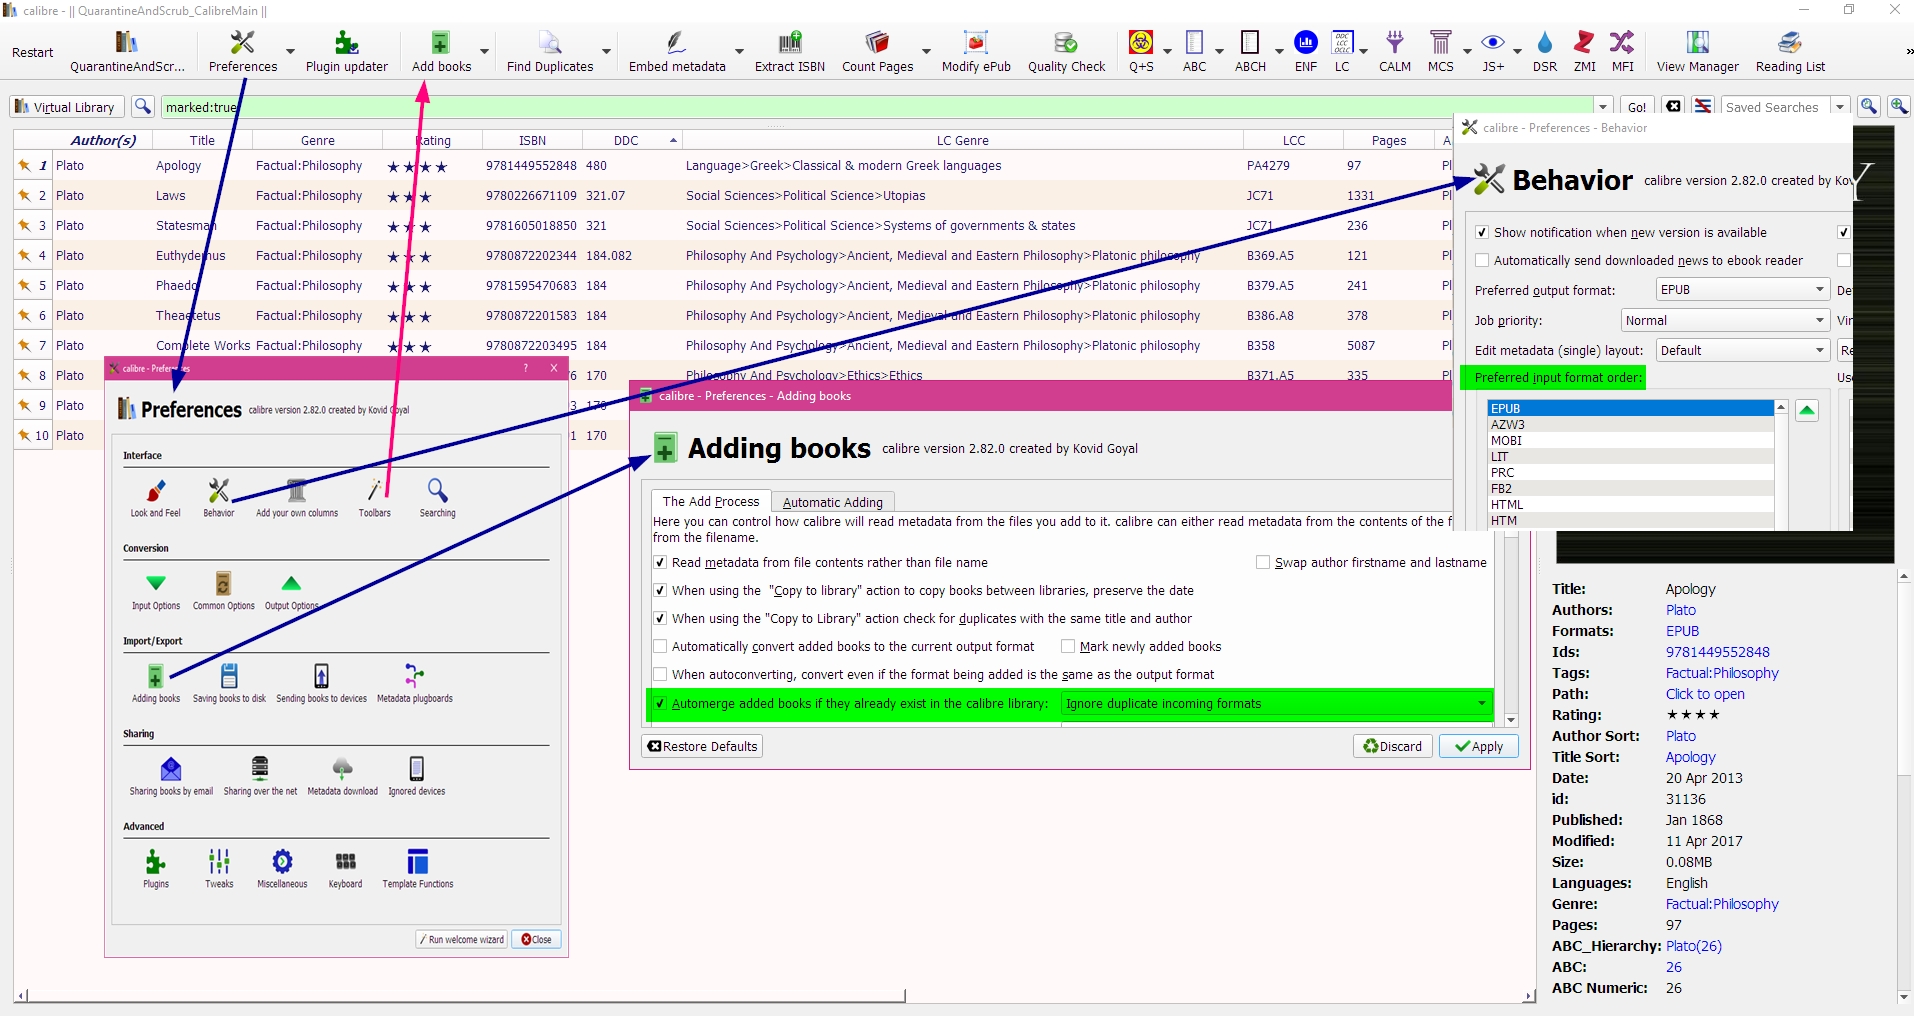Viewport: 1914px width, 1016px height.
Task: Toggle show notification for new version
Action: [1482, 233]
